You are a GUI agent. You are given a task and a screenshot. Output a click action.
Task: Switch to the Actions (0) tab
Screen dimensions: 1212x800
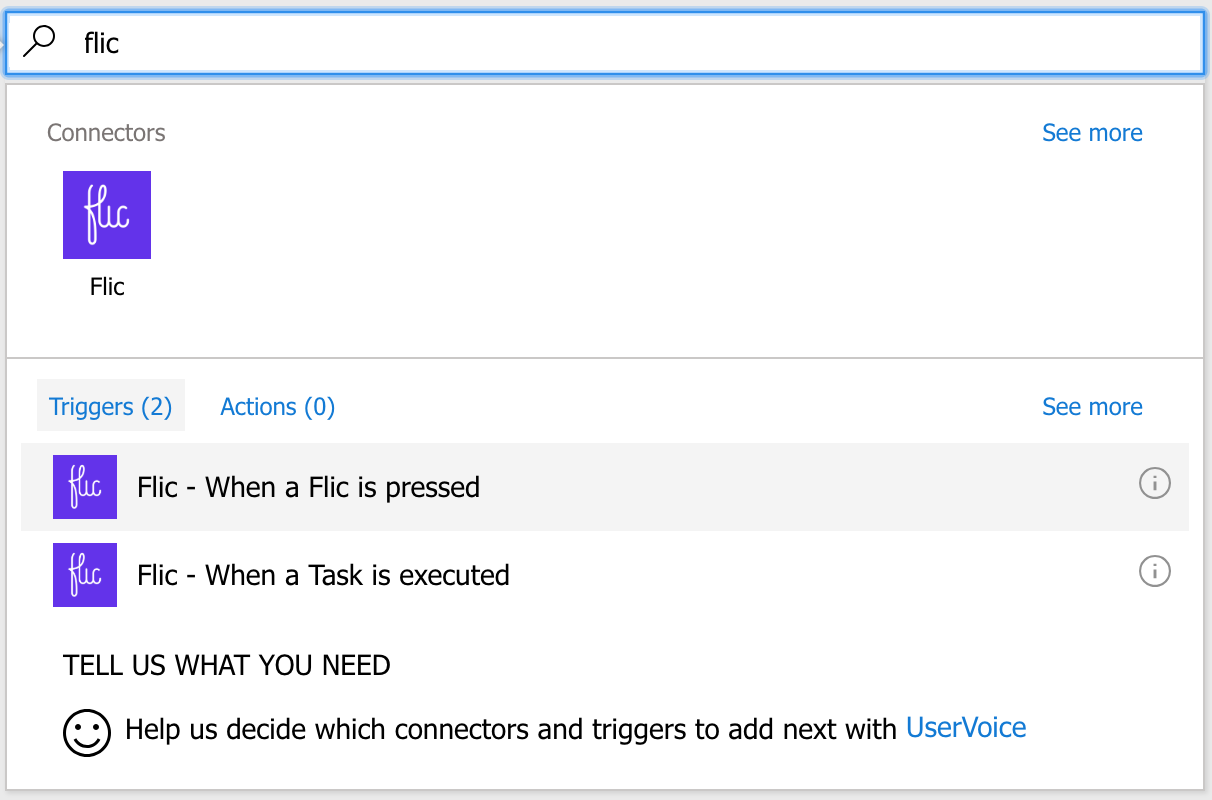(x=277, y=407)
